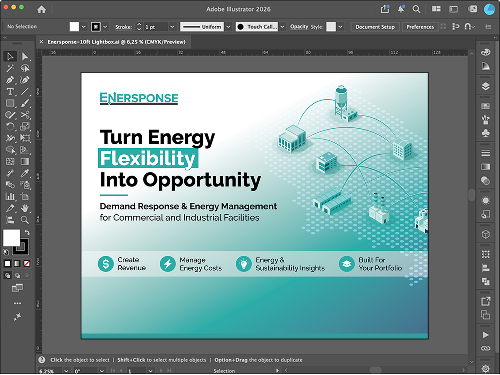Select the Direct Selection tool

(x=25, y=57)
